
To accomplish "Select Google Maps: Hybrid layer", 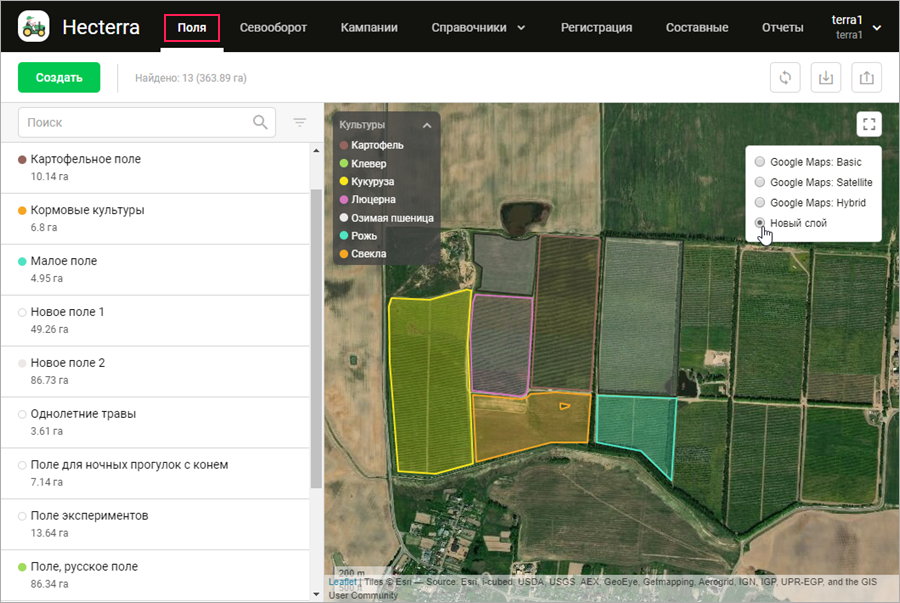I will pos(761,203).
